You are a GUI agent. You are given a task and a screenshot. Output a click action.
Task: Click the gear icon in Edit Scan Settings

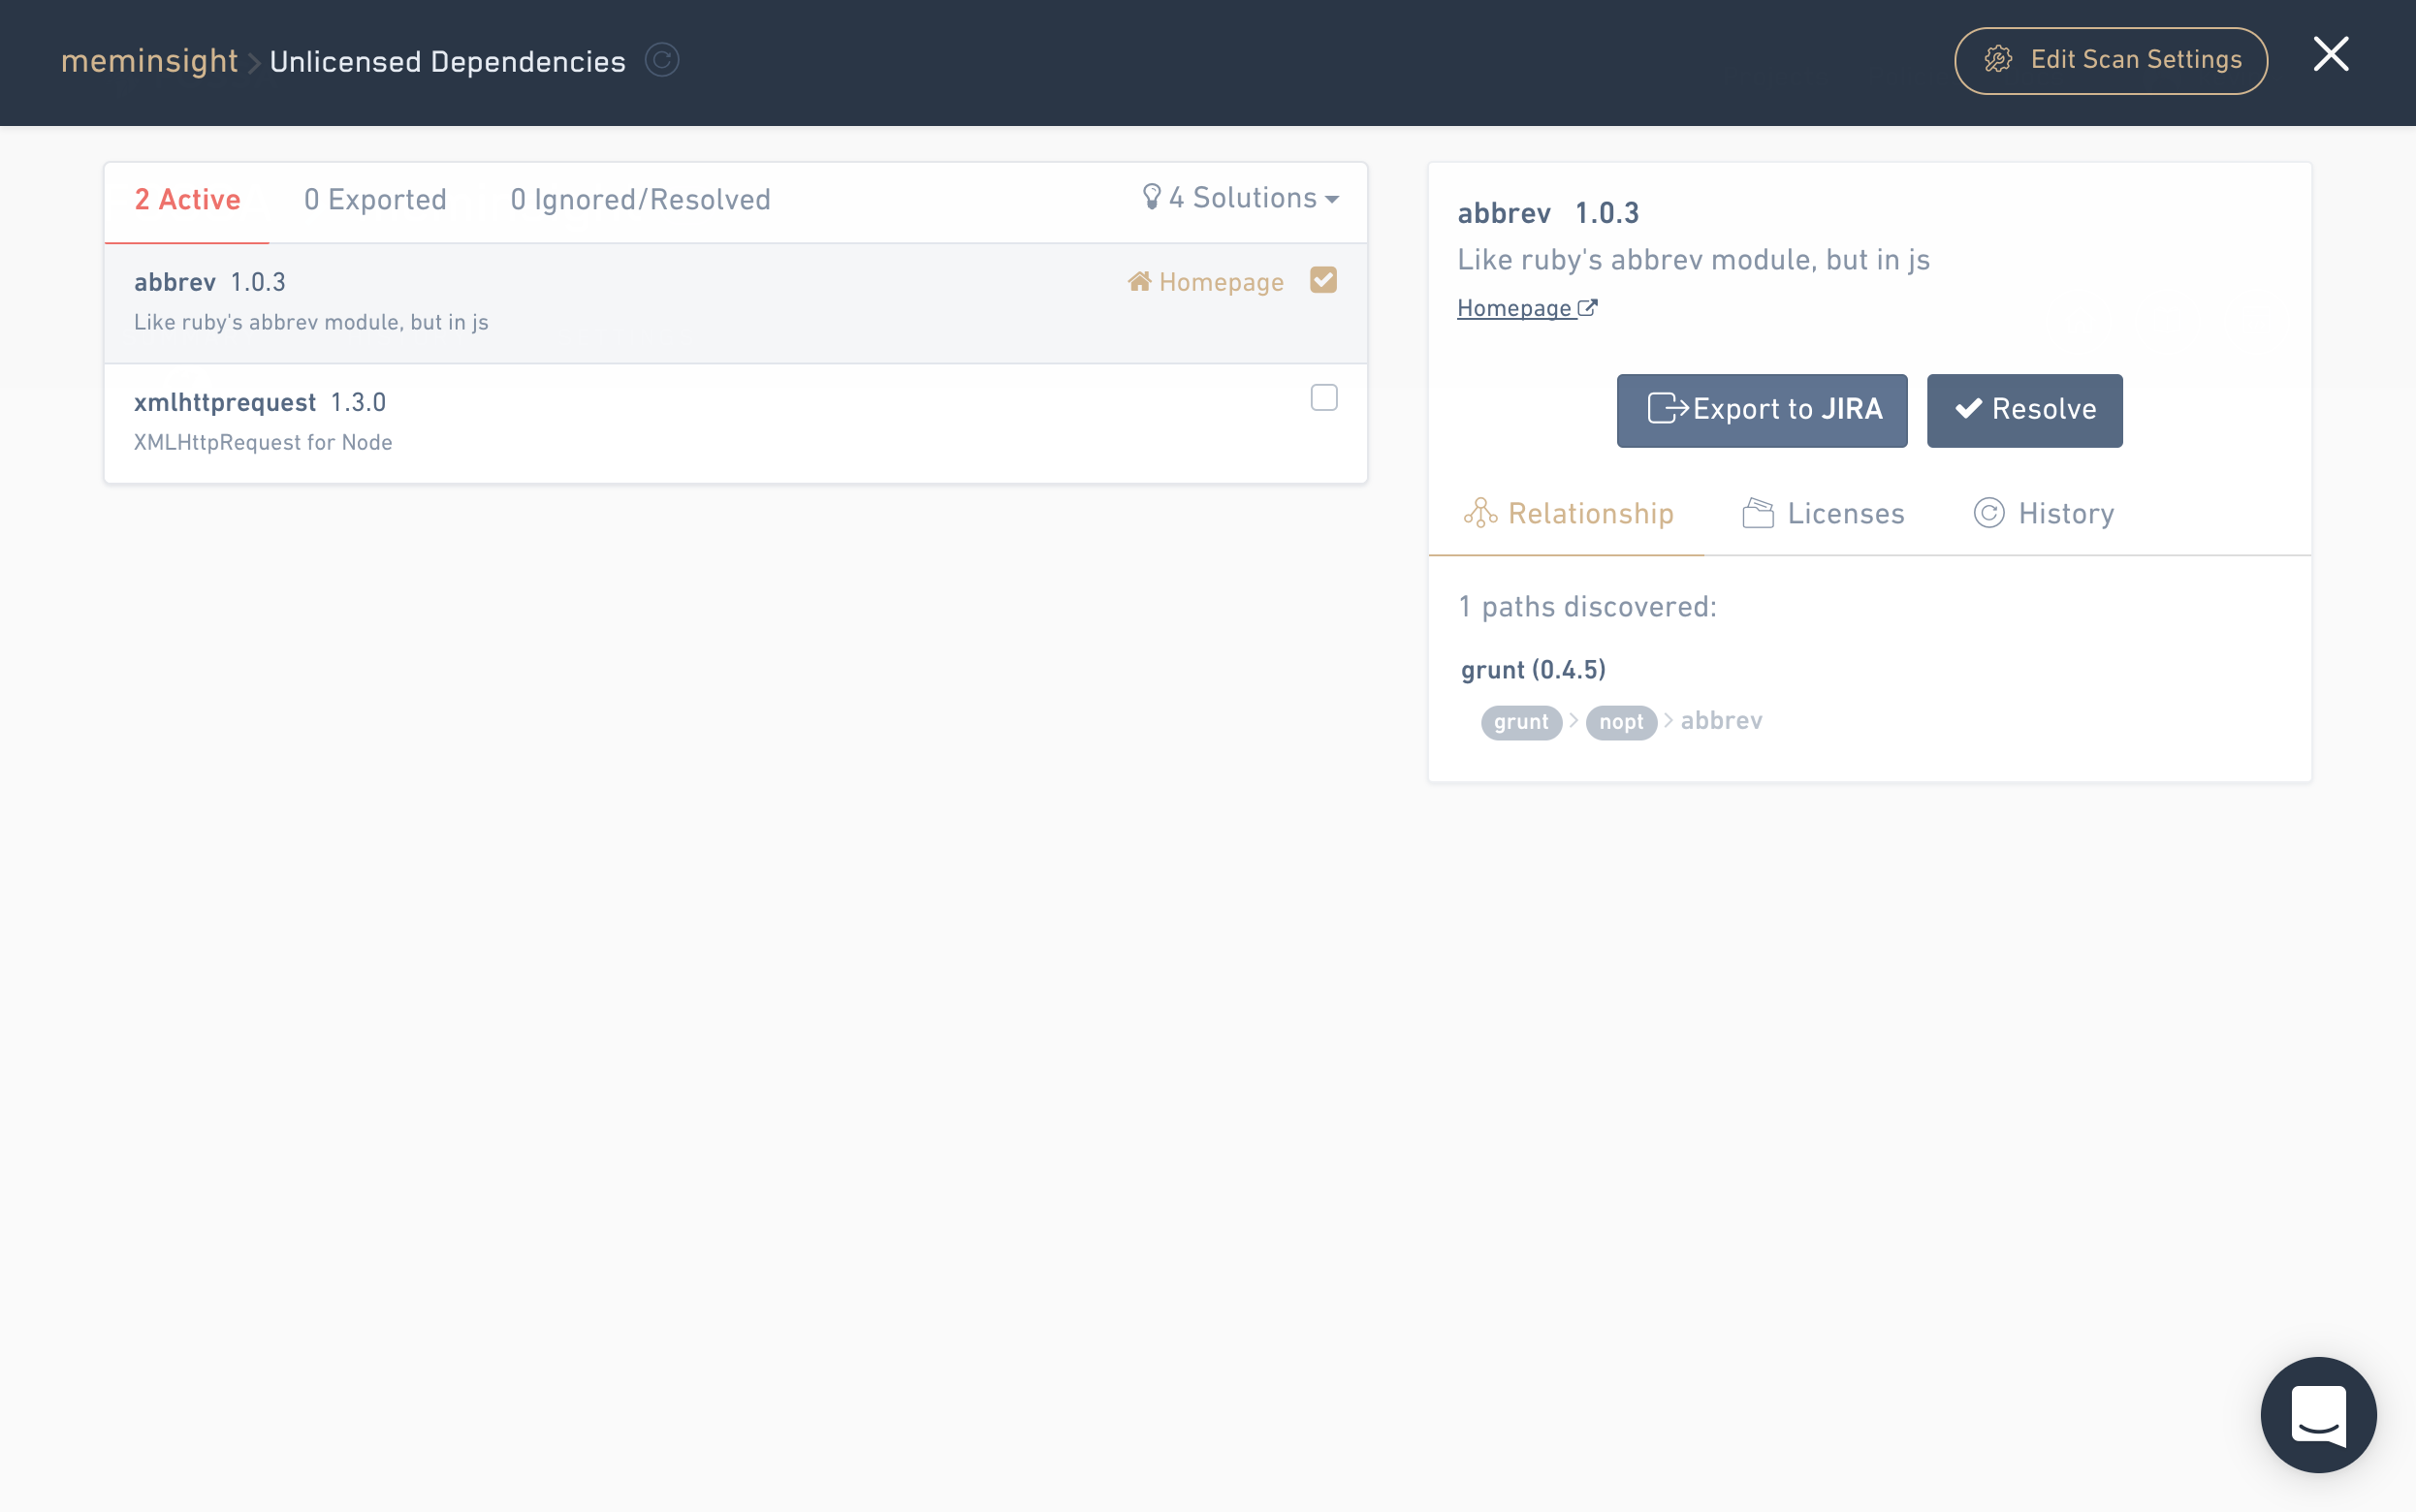tap(1998, 60)
